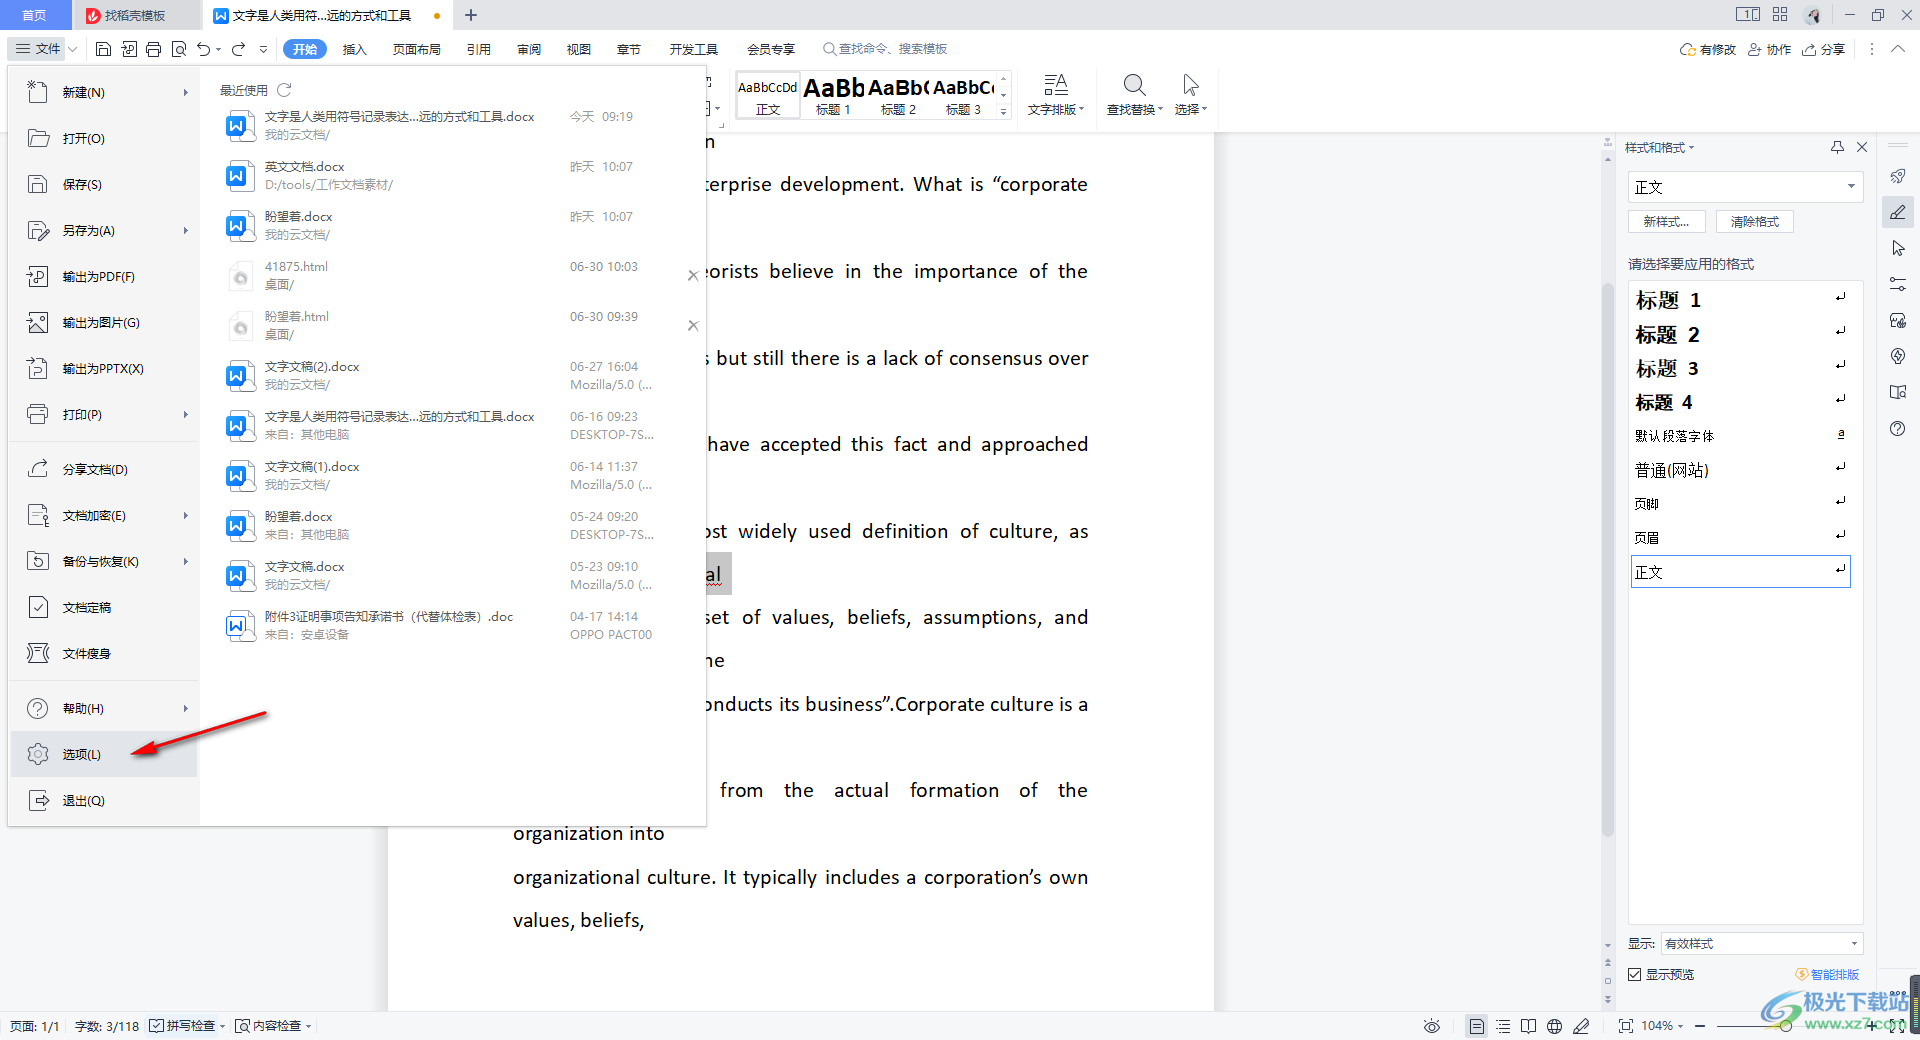Open the 插入 ribbon tab

click(354, 49)
